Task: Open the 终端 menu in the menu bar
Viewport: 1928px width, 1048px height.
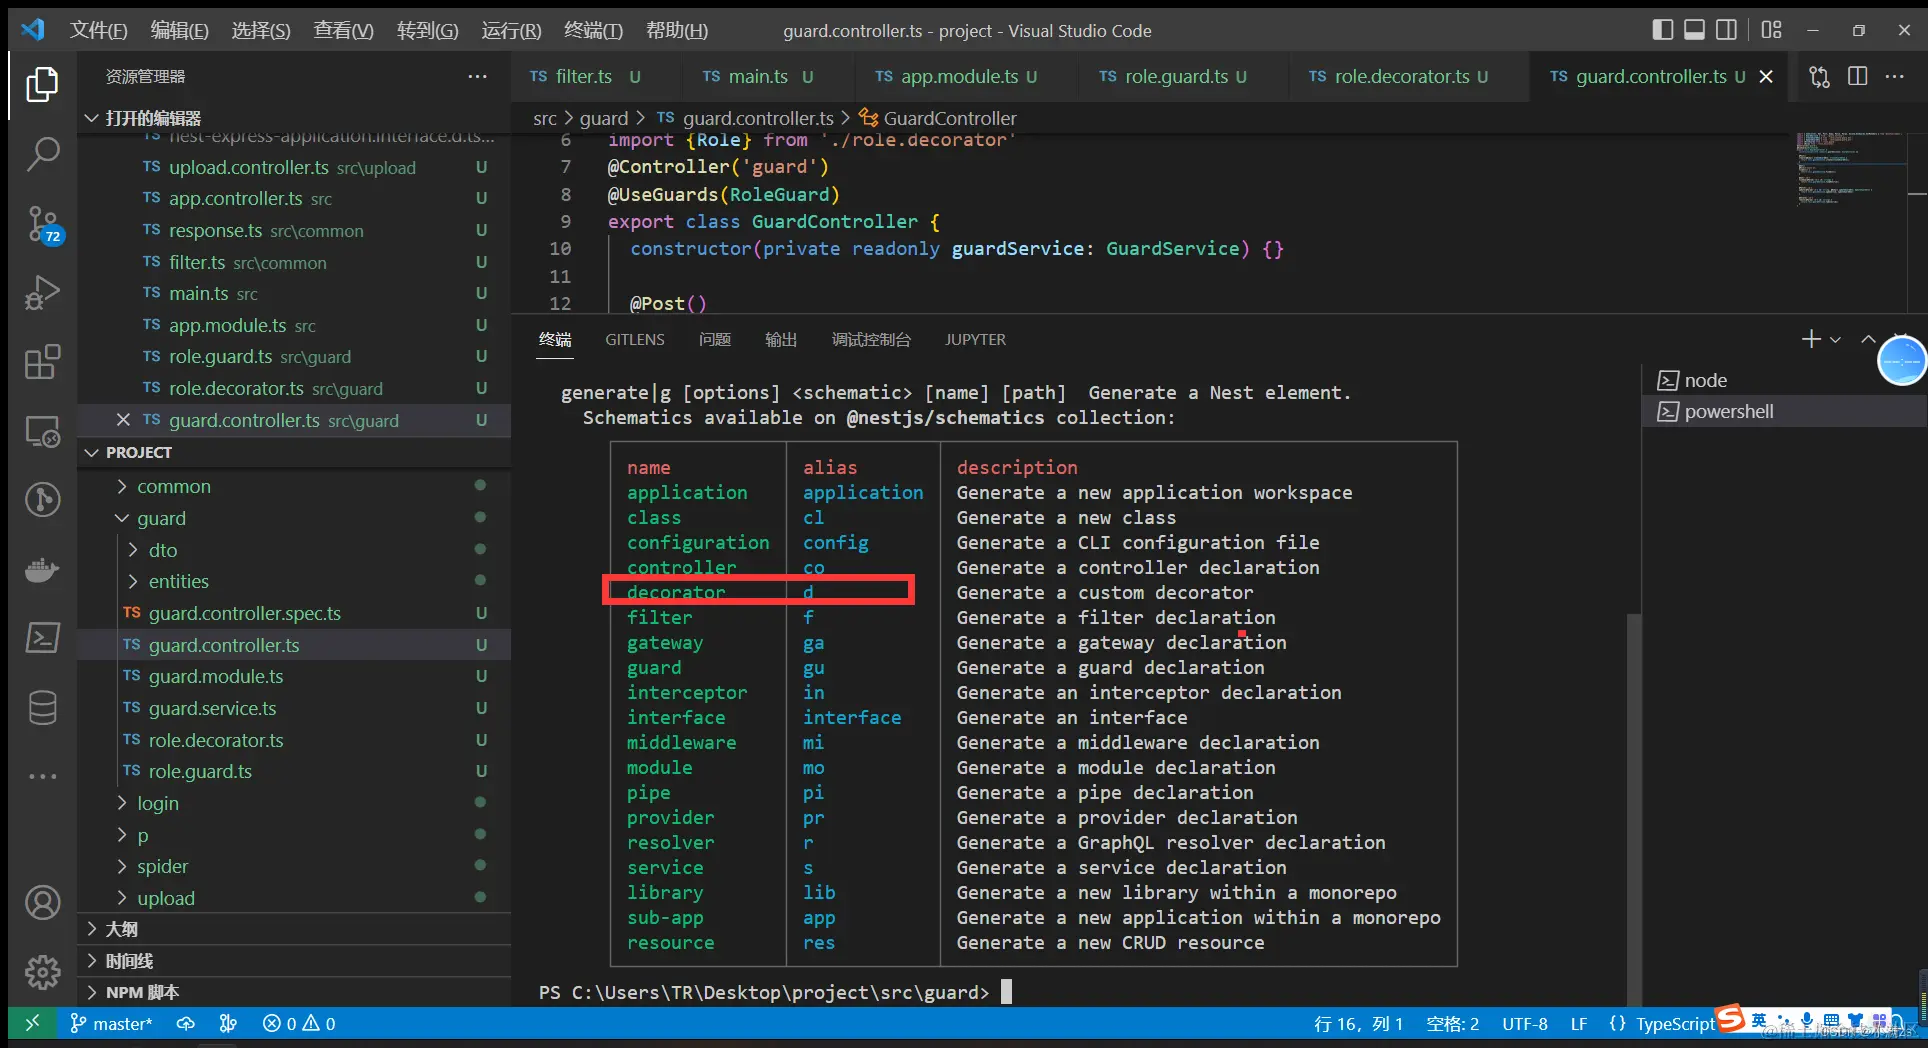Action: [x=593, y=30]
